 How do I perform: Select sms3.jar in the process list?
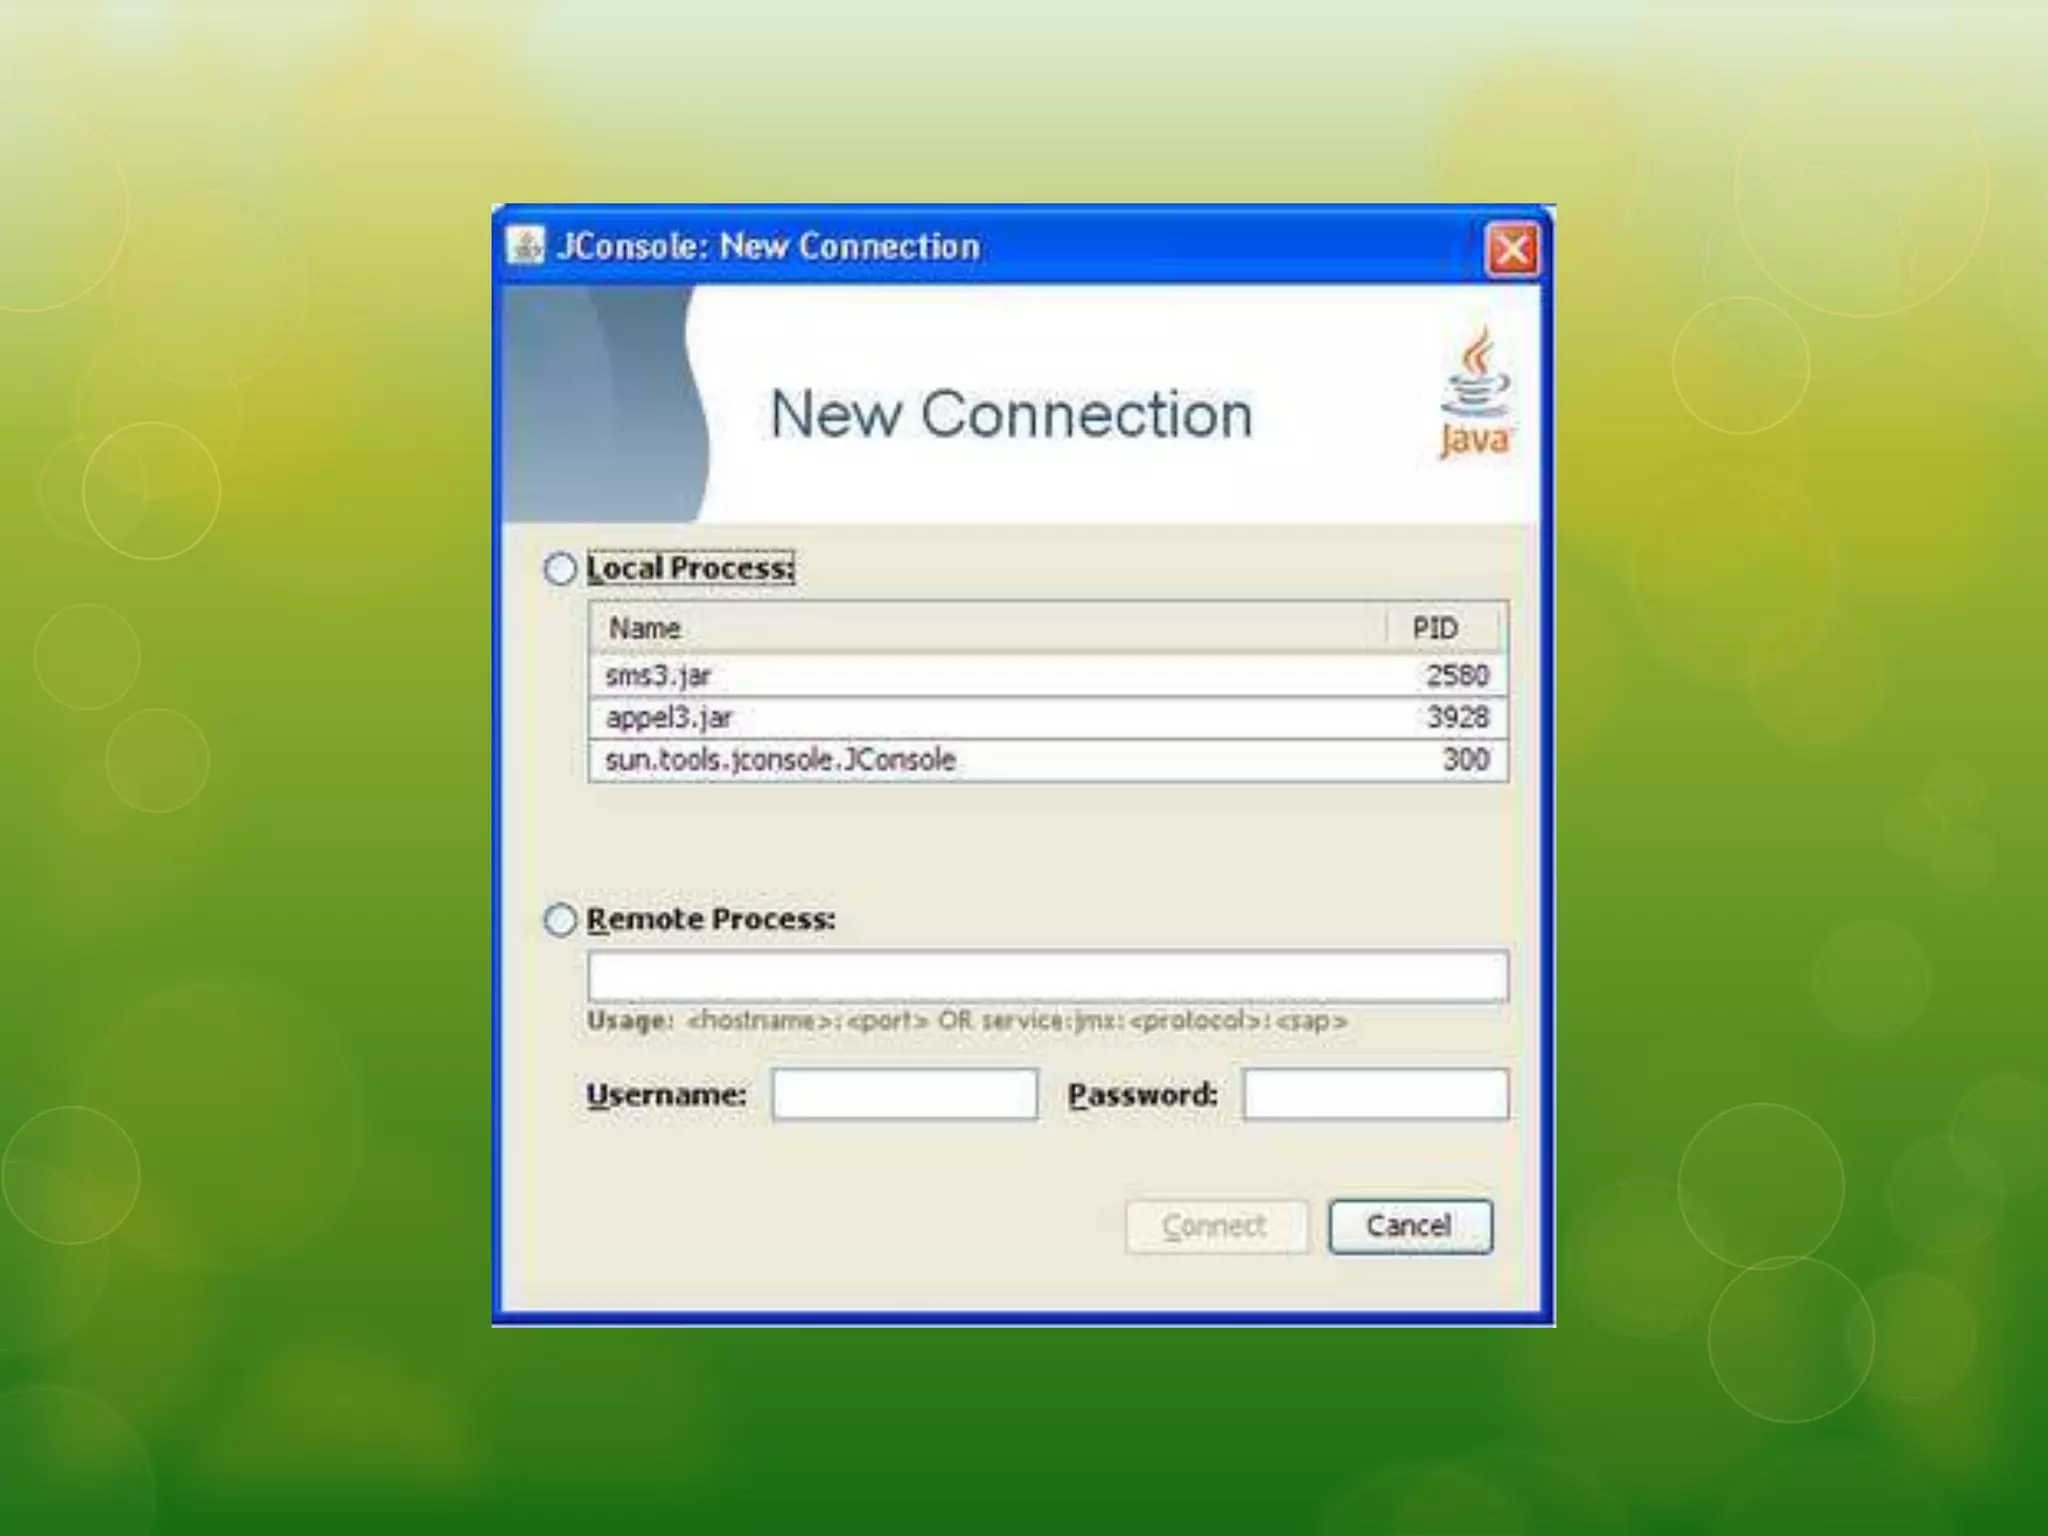(x=658, y=676)
